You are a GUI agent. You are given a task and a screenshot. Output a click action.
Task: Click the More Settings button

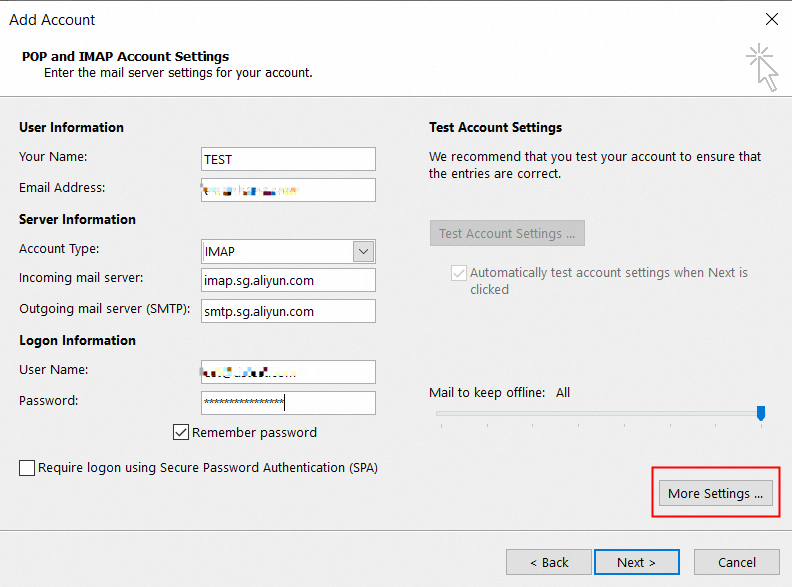pyautogui.click(x=715, y=494)
